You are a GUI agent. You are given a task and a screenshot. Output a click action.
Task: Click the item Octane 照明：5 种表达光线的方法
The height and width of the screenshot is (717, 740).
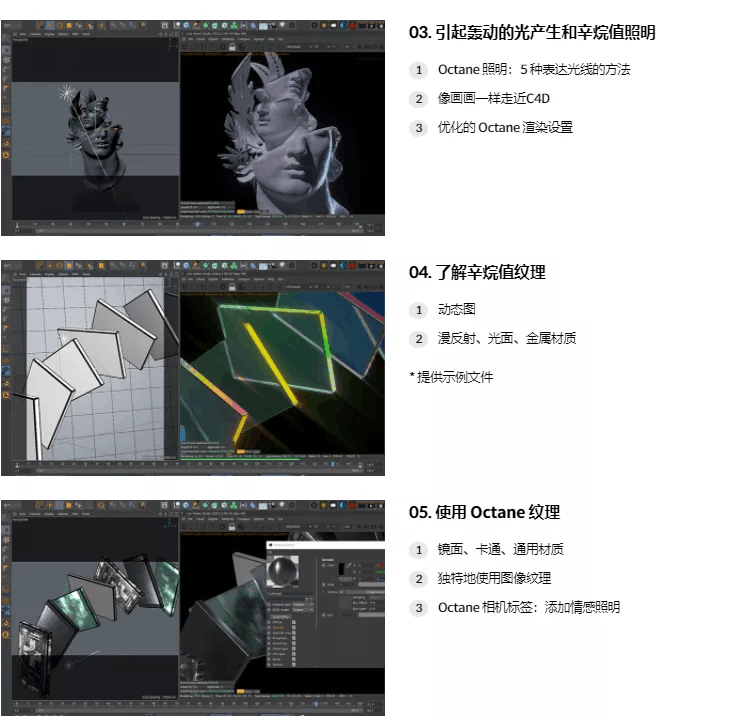click(534, 70)
